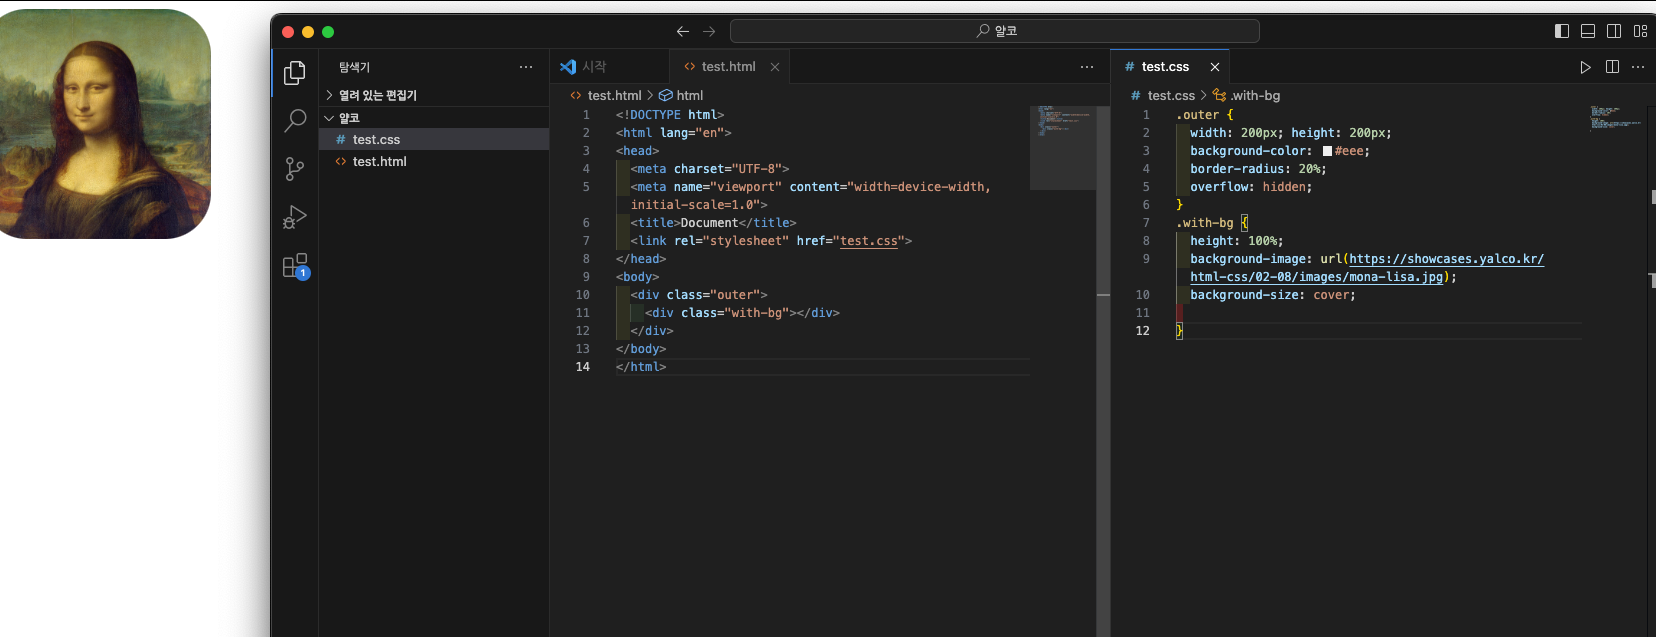
Task: Customize layout icon in title bar
Action: click(1640, 31)
